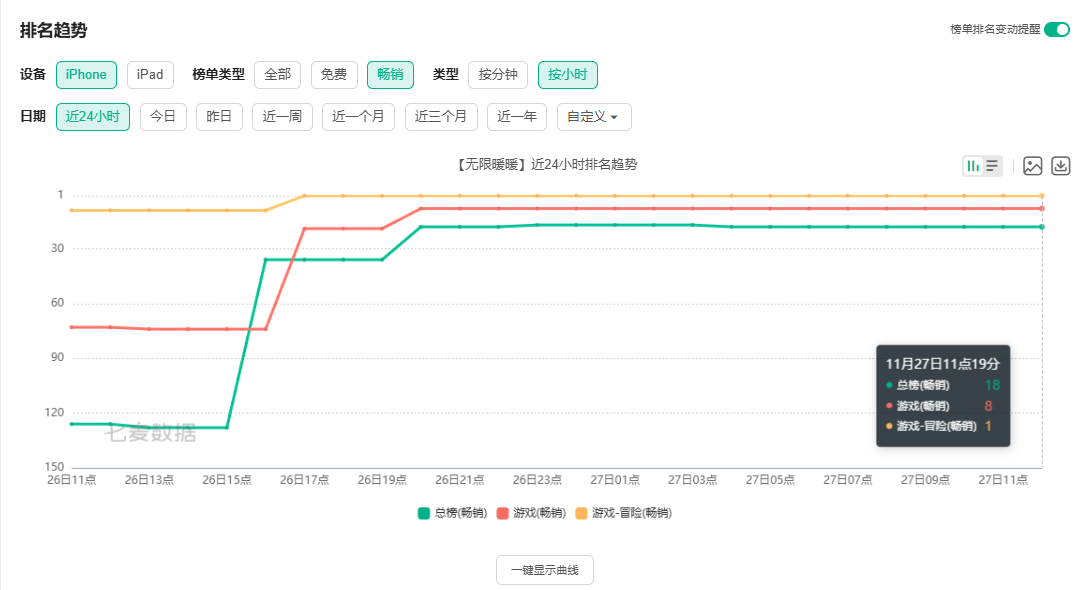Choose the 近一年 date range
Image resolution: width=1080 pixels, height=590 pixels.
pyautogui.click(x=517, y=116)
